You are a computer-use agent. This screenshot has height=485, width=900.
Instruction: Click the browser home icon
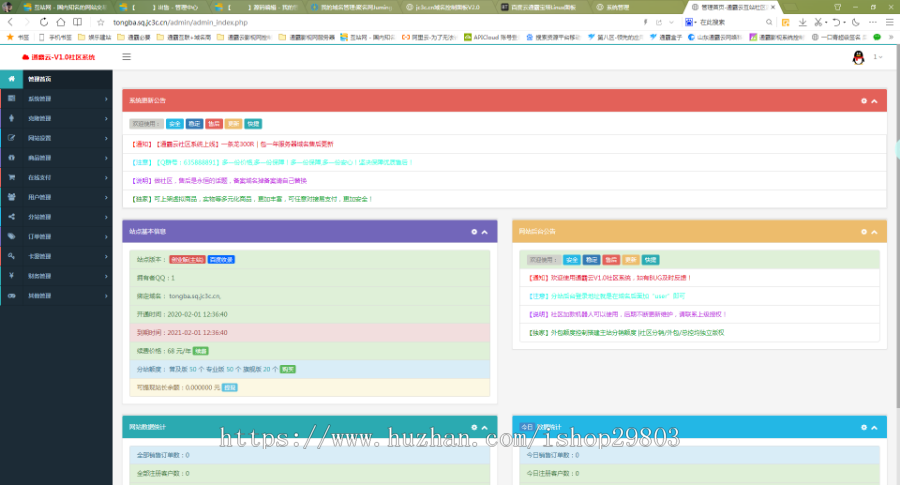tap(61, 22)
